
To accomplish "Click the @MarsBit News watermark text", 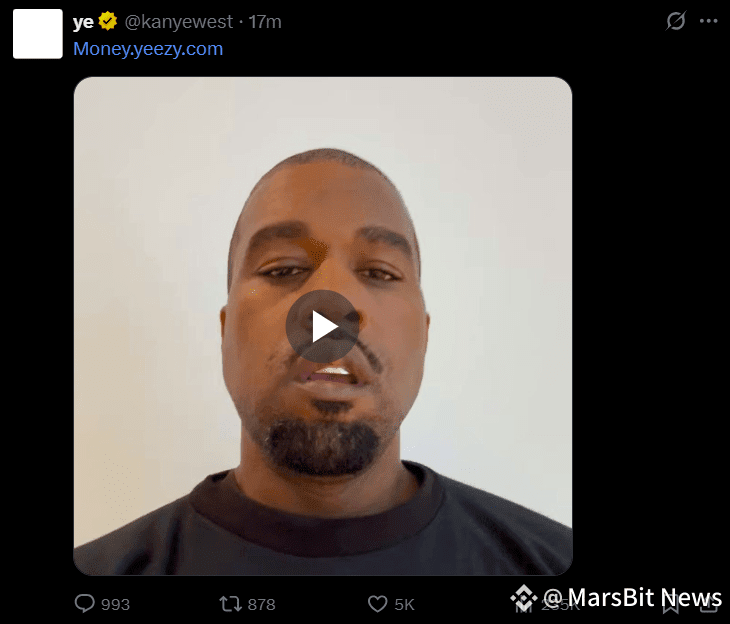I will click(632, 597).
